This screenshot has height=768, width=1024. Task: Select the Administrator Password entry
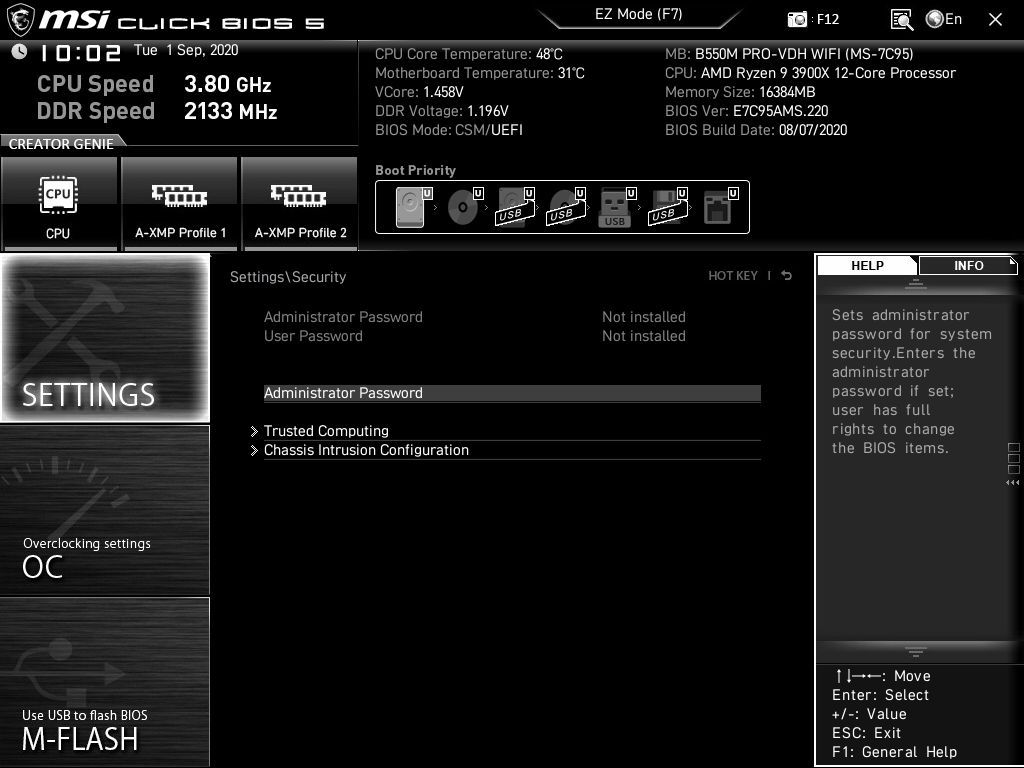(512, 393)
